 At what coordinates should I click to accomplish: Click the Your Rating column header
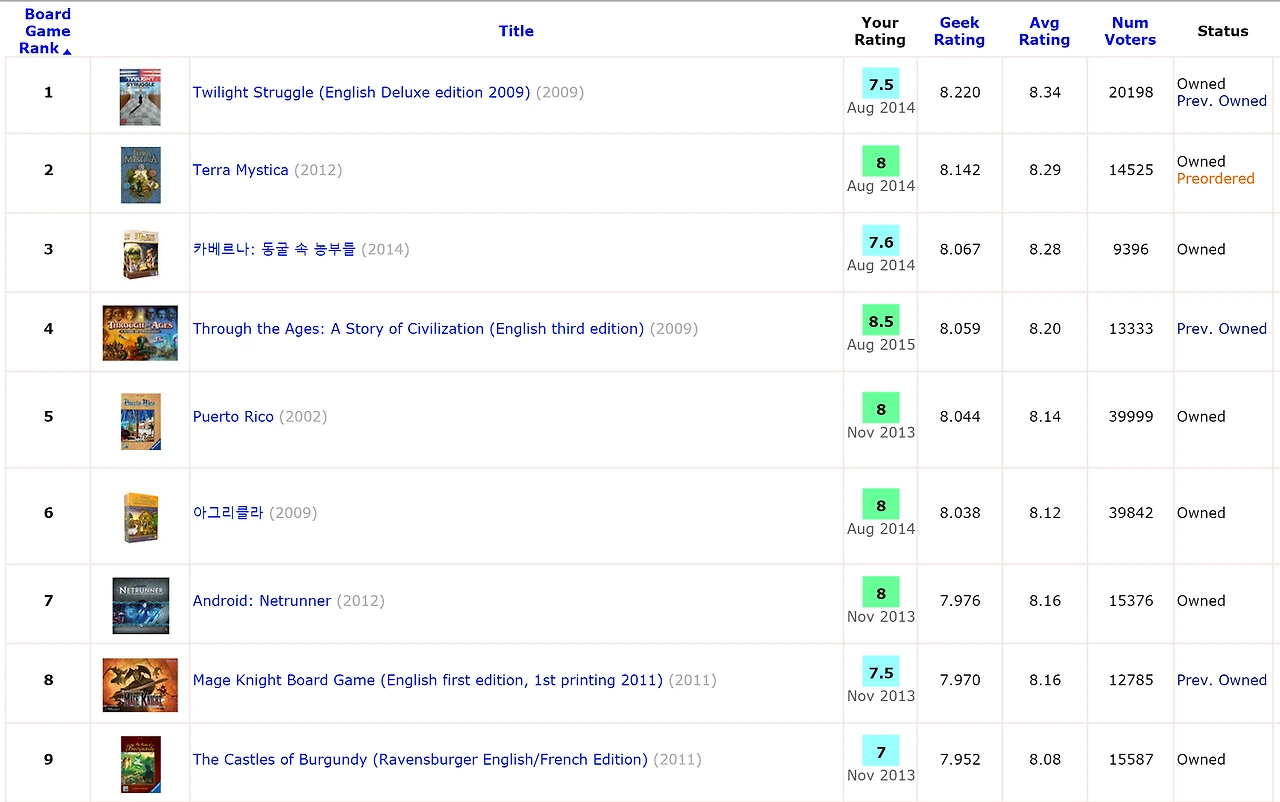[880, 31]
